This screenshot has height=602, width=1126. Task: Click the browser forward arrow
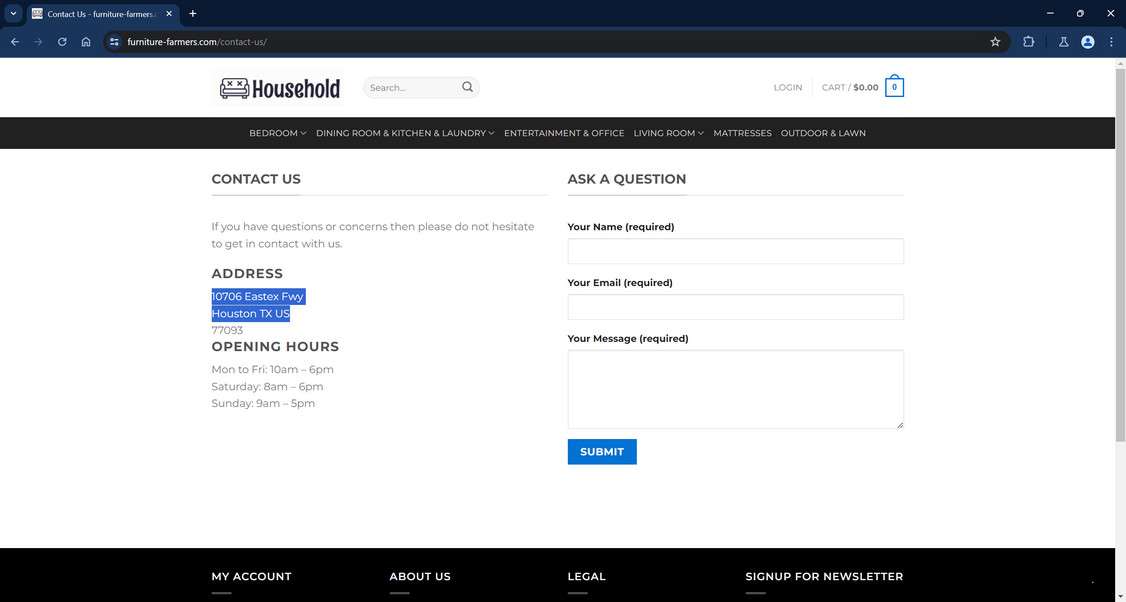[38, 42]
